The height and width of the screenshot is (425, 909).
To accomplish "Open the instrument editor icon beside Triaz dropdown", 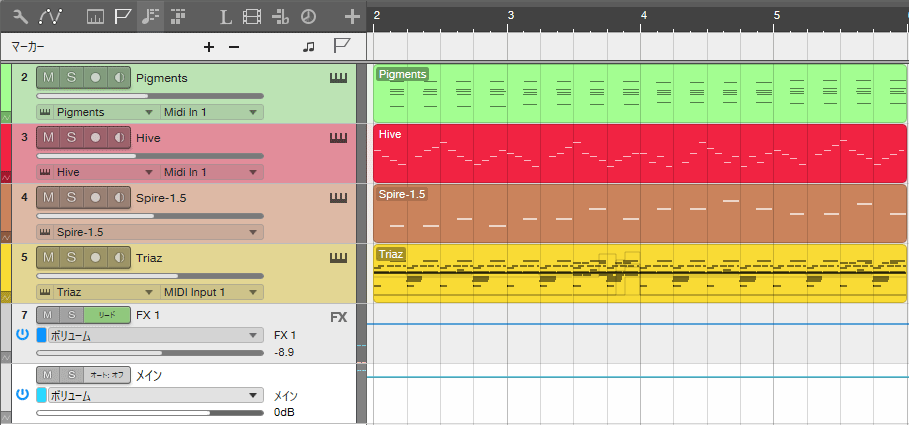I will tap(45, 292).
